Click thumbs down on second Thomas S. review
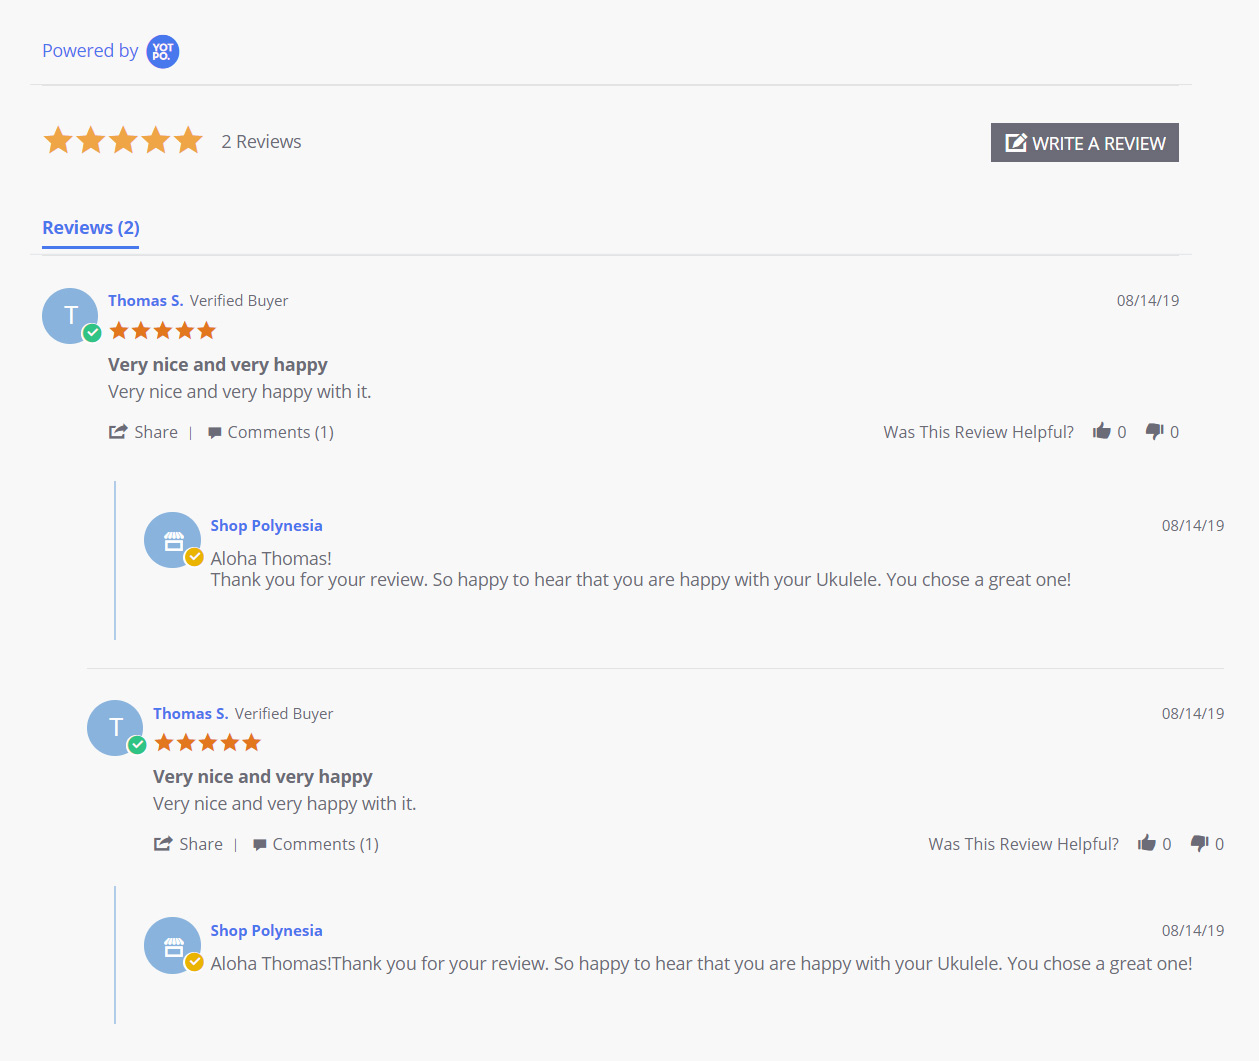This screenshot has width=1259, height=1061. 1200,843
